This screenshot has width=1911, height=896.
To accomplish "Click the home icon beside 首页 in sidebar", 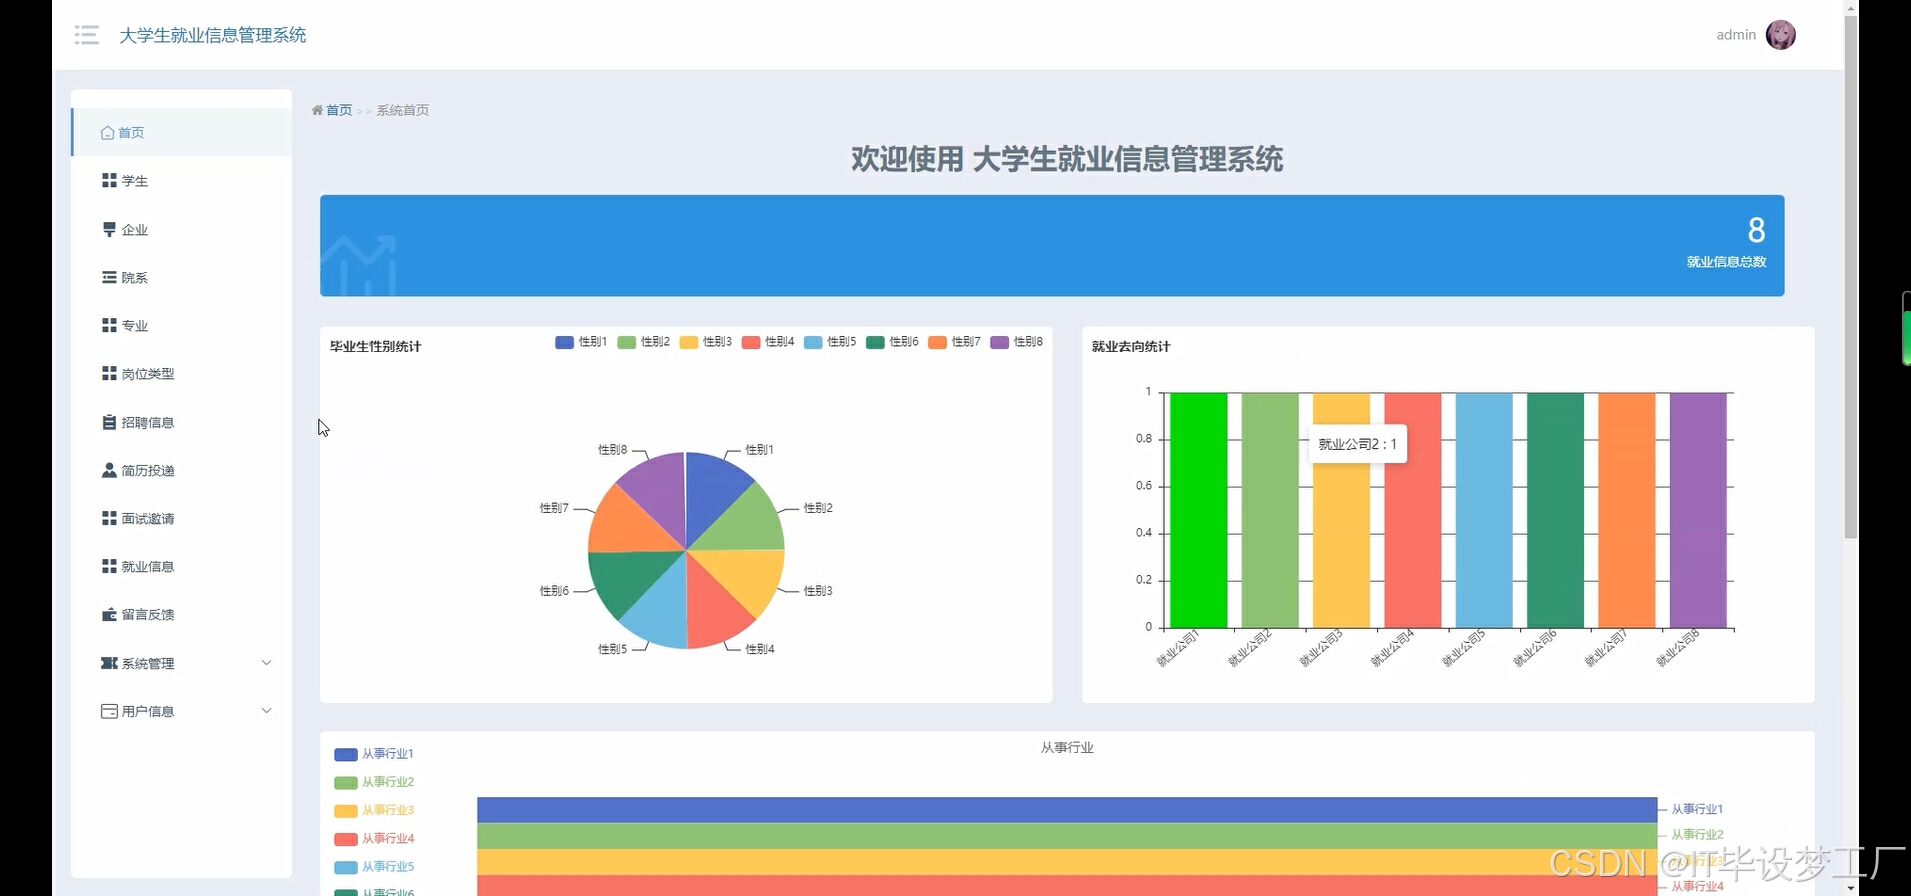I will tap(107, 132).
